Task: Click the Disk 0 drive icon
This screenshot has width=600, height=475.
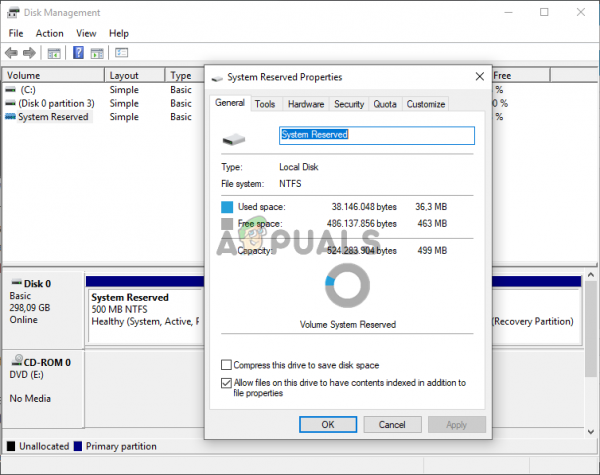Action: (17, 283)
